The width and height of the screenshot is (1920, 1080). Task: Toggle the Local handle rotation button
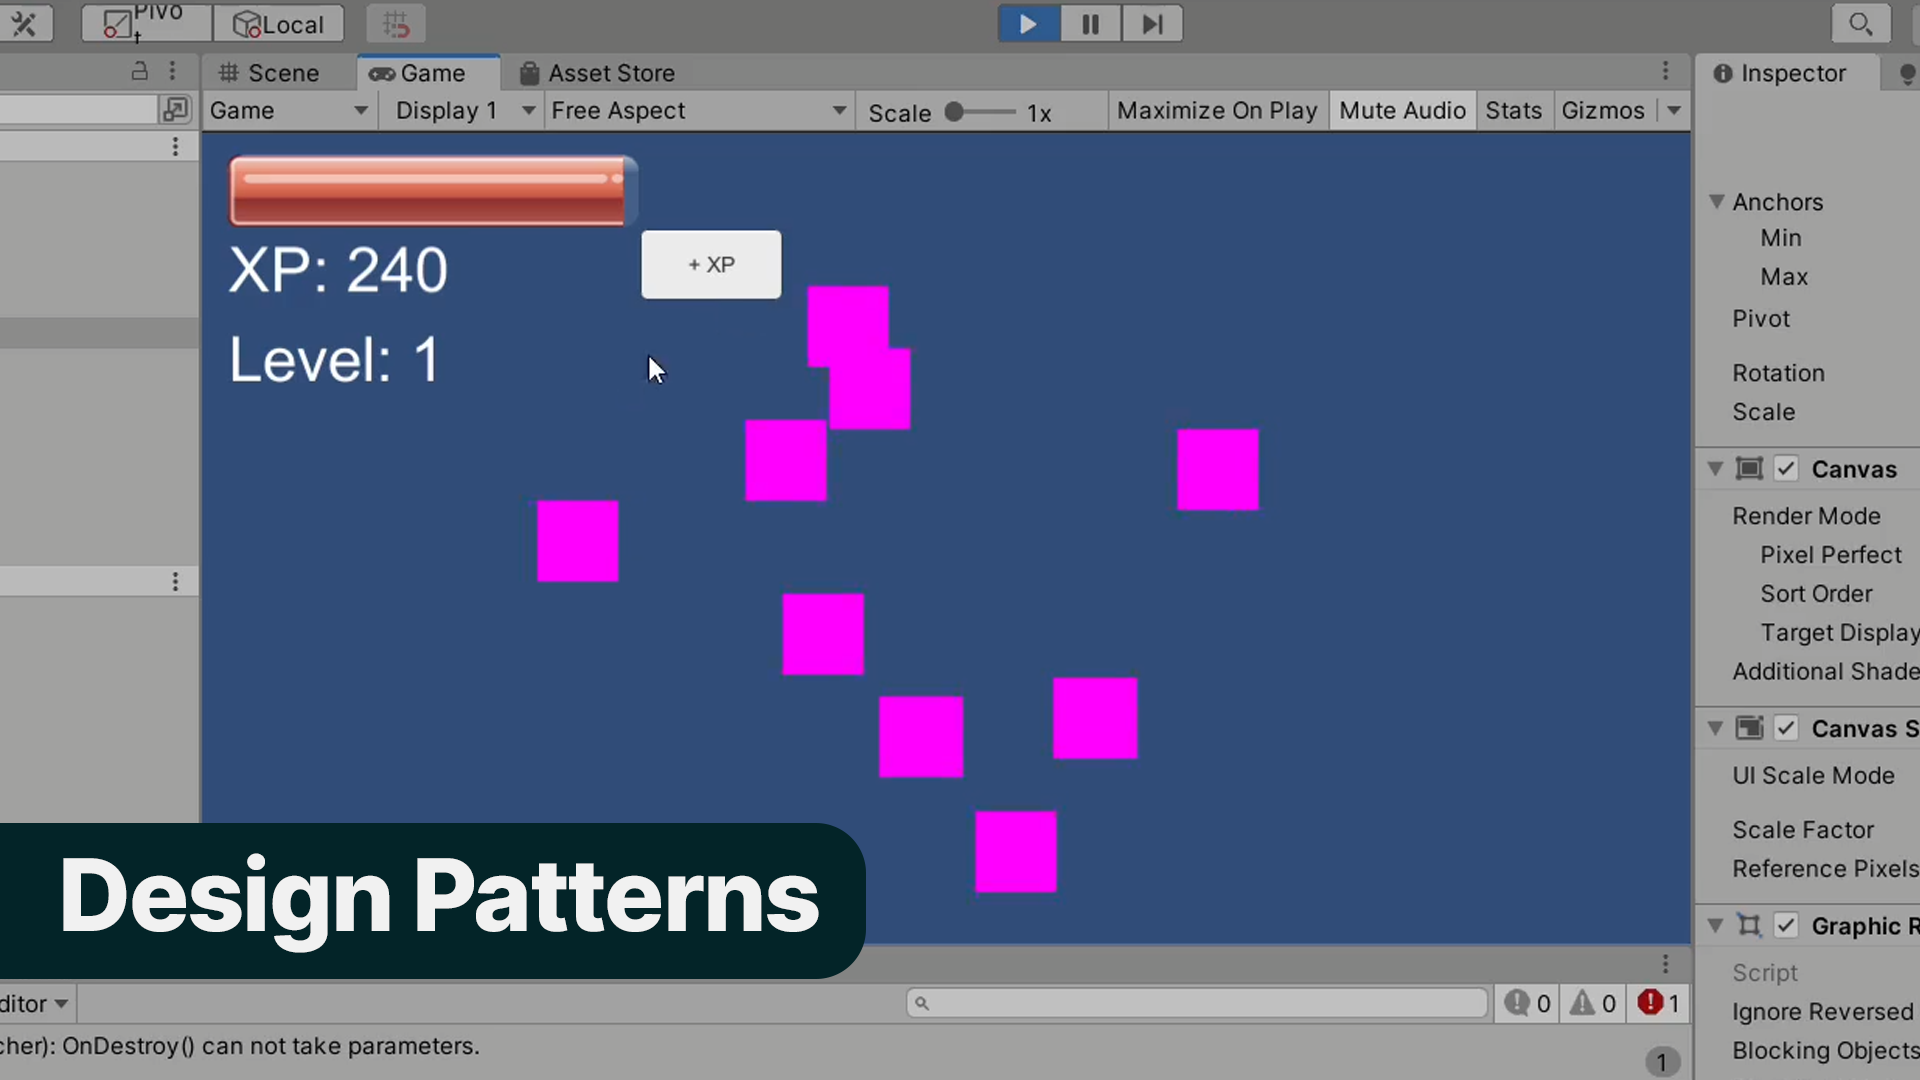pos(279,24)
